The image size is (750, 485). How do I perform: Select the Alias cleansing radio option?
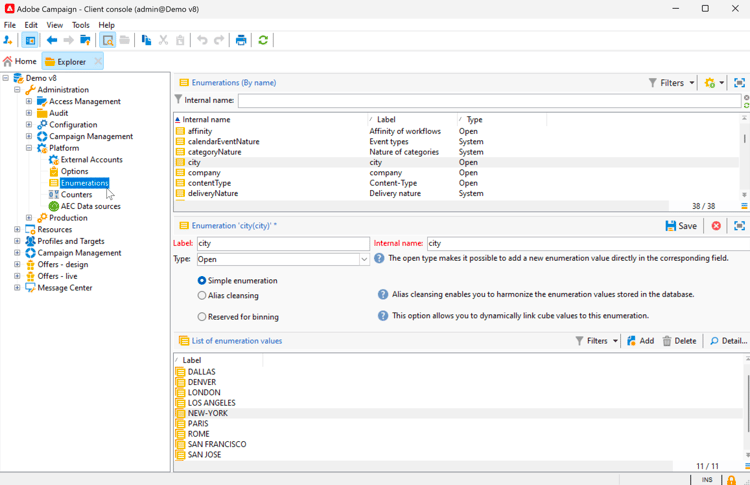pos(202,296)
